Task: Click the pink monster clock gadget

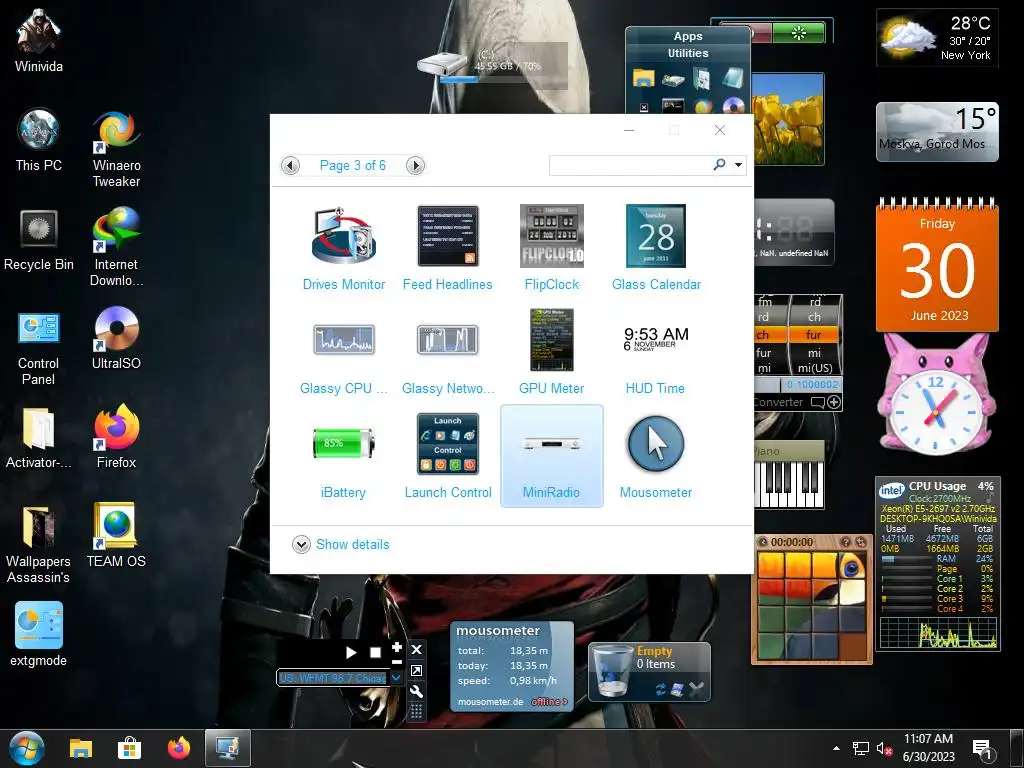Action: (936, 395)
